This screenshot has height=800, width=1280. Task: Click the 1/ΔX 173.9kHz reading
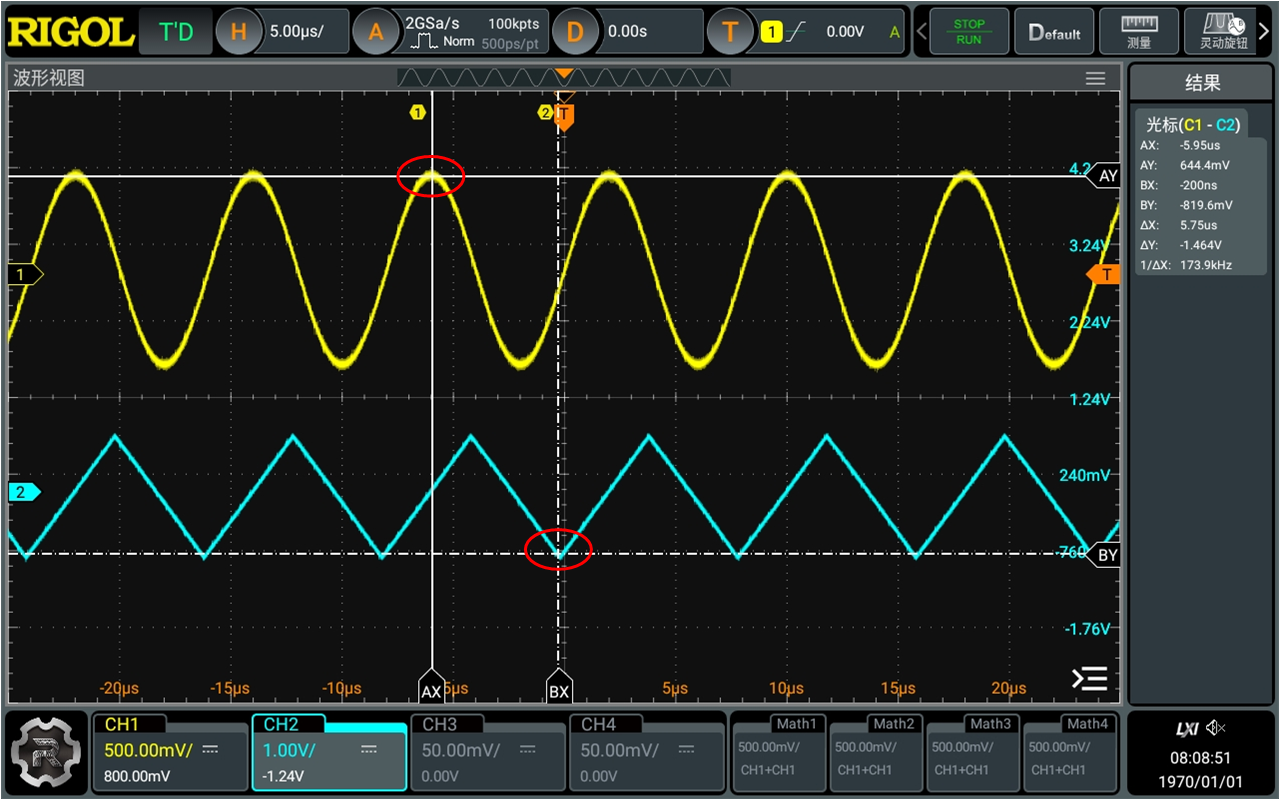coord(1203,265)
